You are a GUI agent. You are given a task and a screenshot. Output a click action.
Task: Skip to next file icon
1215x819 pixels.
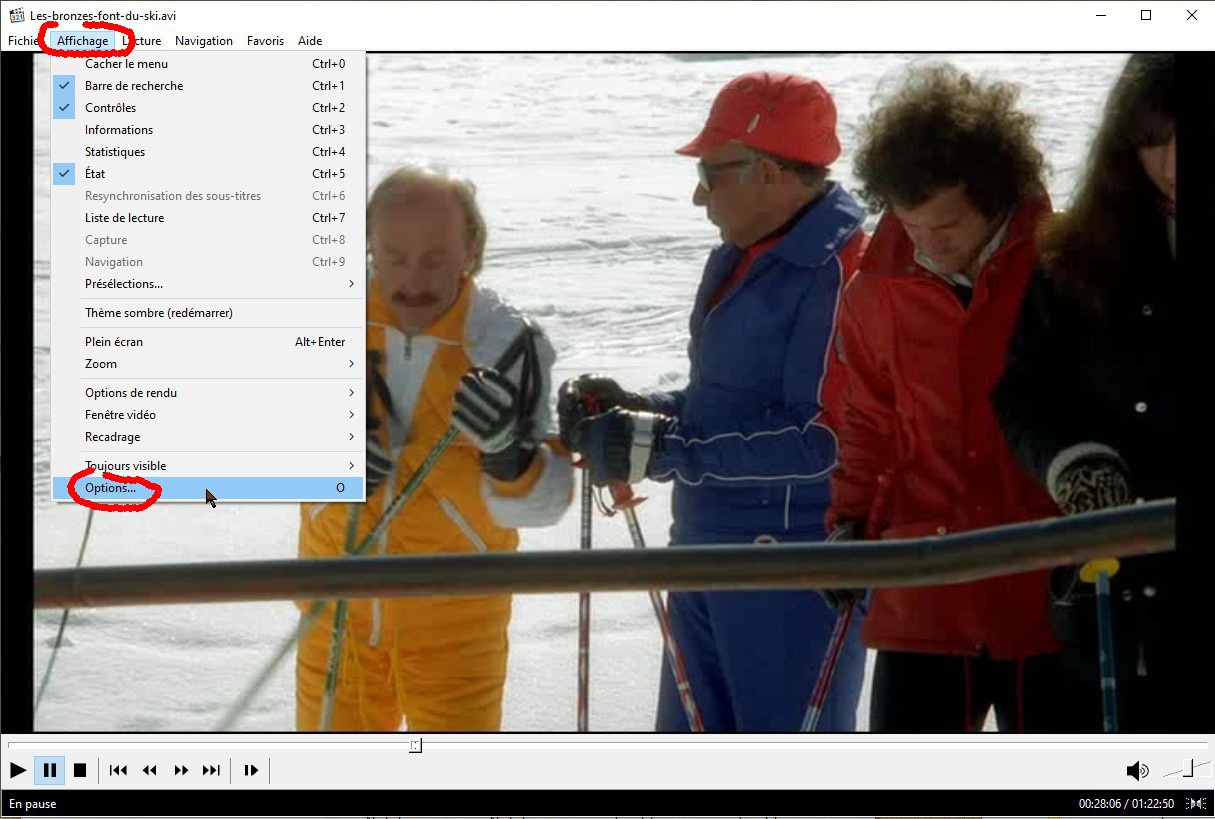pyautogui.click(x=211, y=770)
